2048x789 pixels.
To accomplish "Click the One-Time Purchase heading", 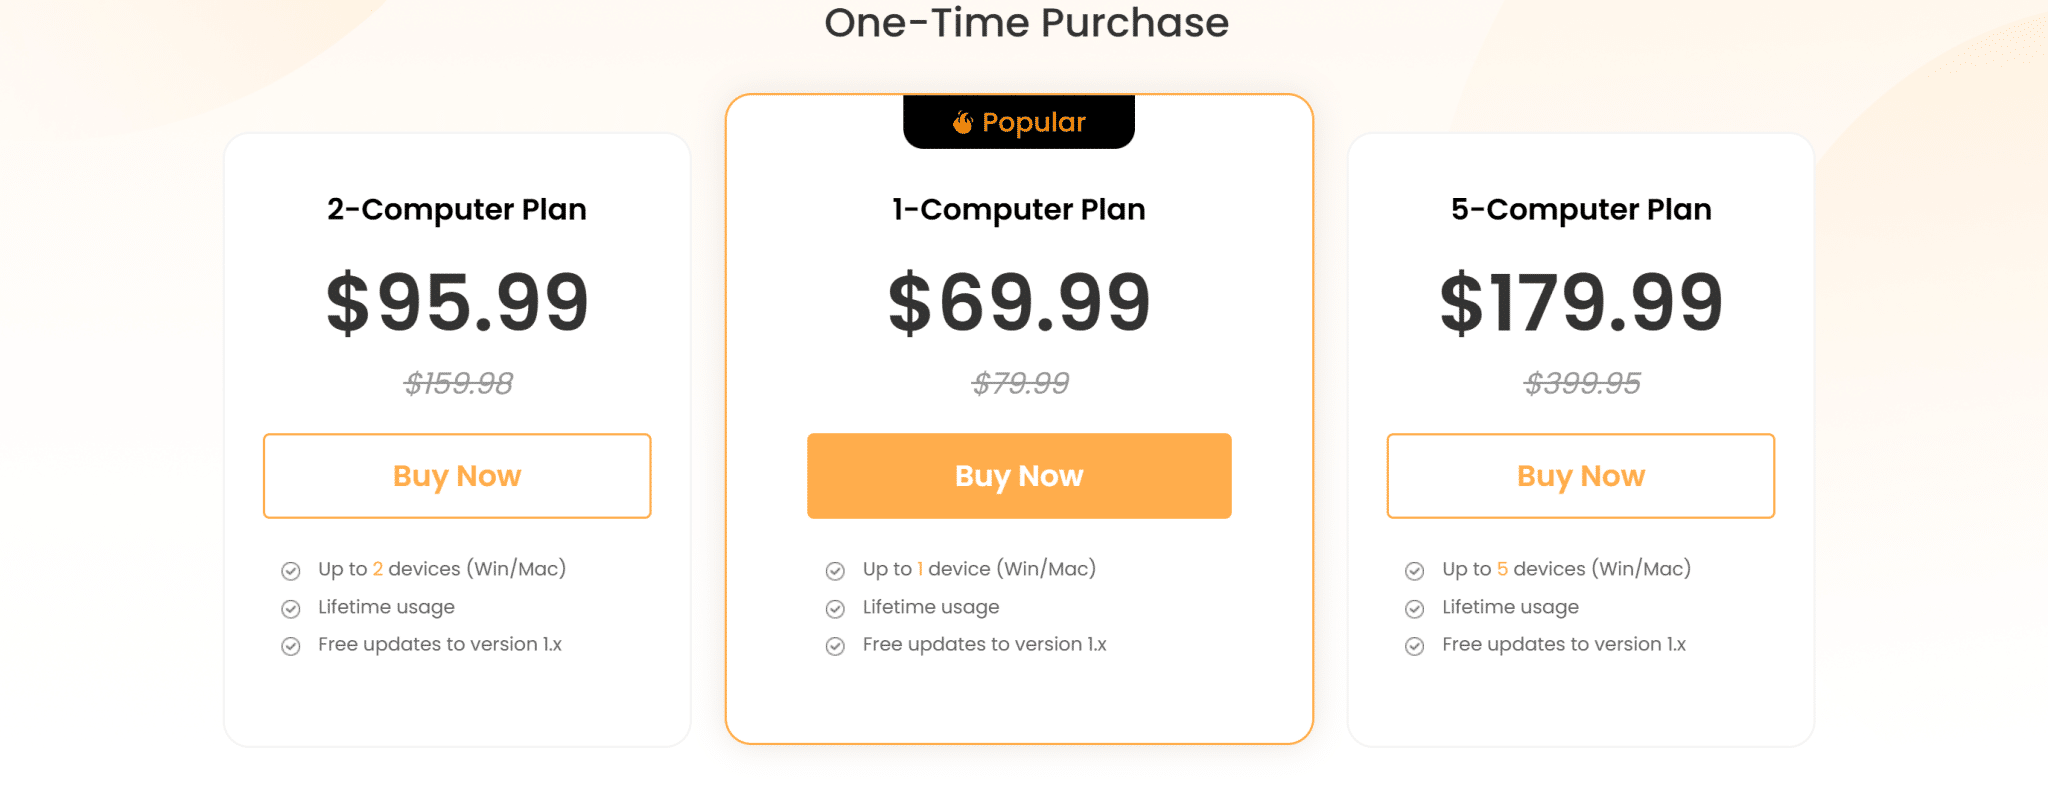I will [x=1026, y=23].
